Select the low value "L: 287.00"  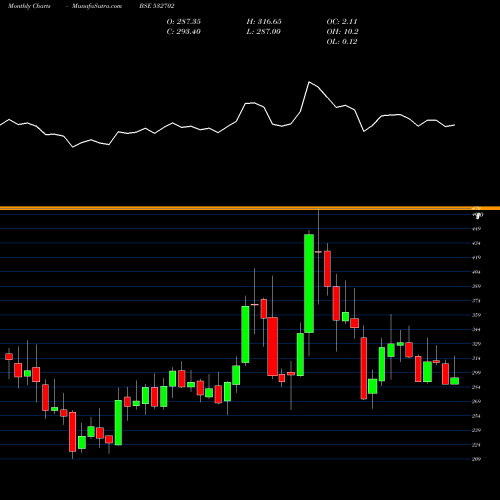264,32
